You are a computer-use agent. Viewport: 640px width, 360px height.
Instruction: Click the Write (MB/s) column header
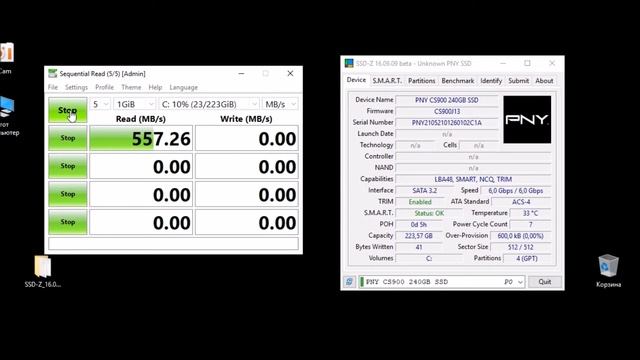point(246,119)
